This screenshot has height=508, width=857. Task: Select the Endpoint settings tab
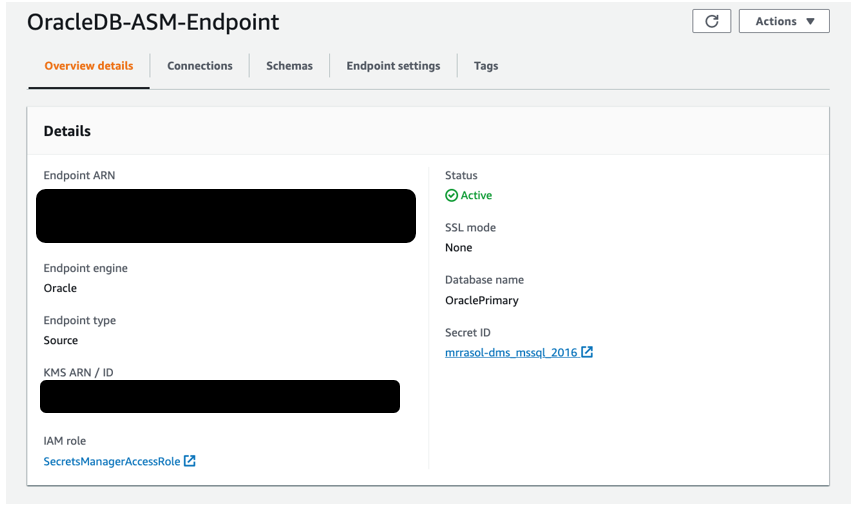(393, 66)
